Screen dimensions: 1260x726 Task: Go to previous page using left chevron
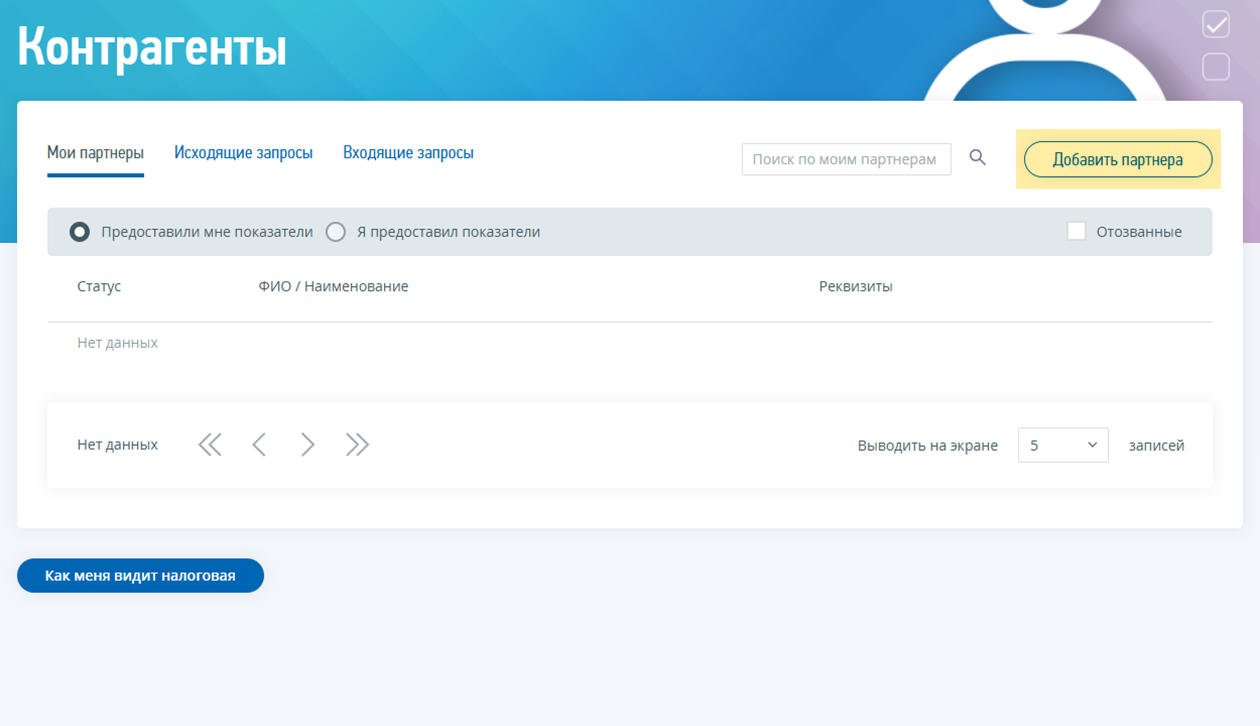(x=259, y=445)
